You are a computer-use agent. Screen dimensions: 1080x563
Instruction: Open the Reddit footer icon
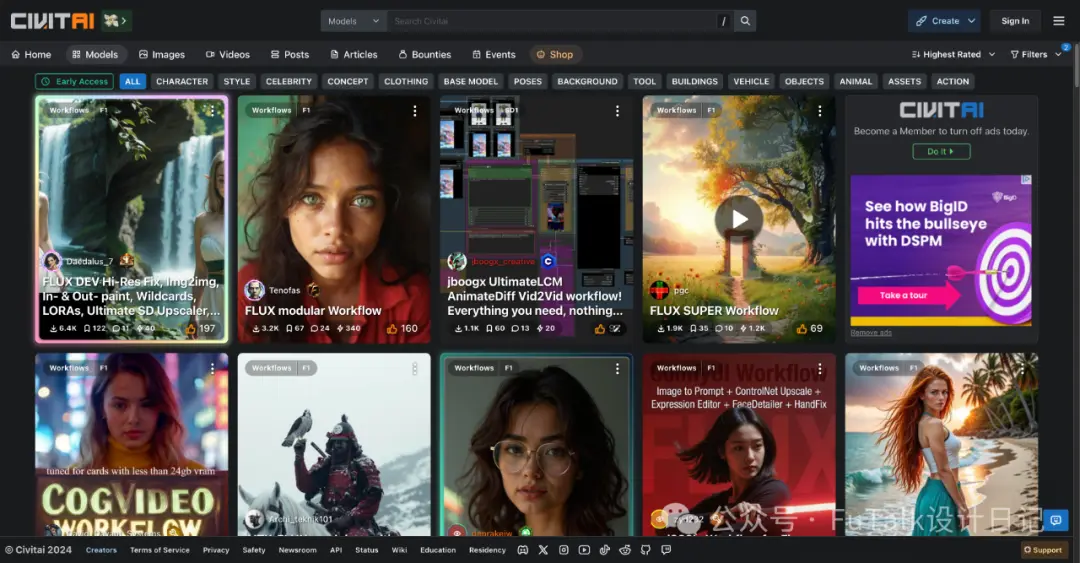(x=625, y=550)
